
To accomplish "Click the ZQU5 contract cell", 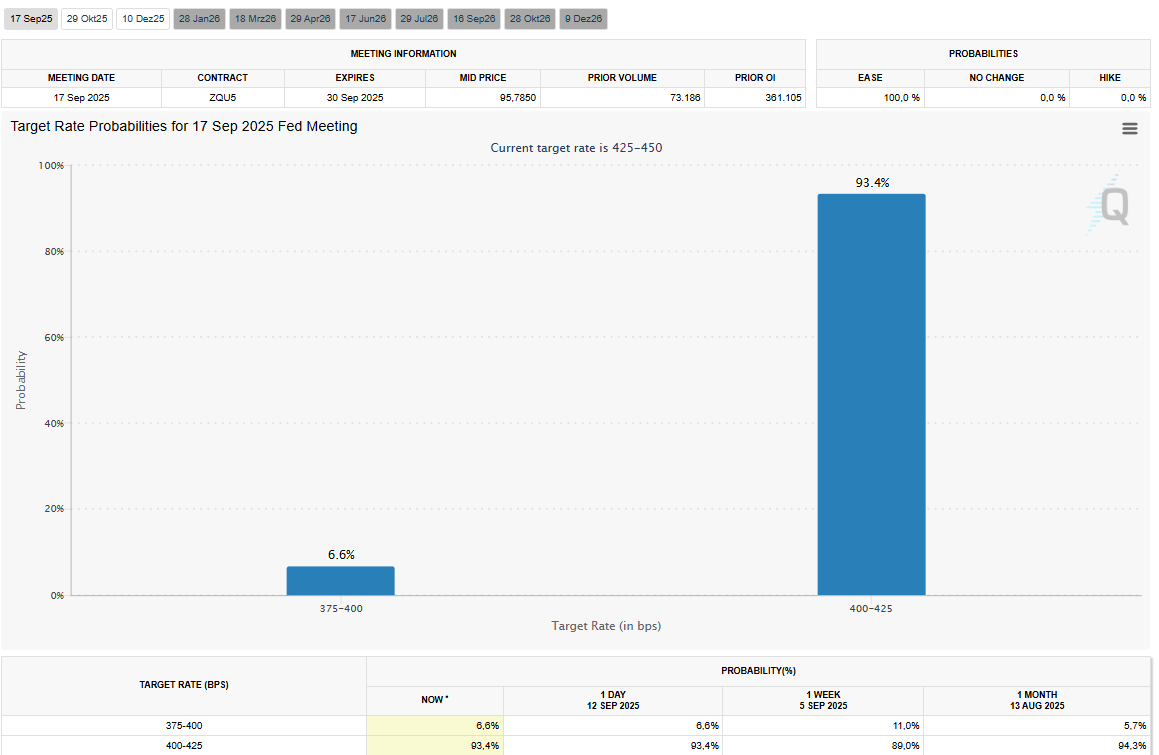I will 223,97.
